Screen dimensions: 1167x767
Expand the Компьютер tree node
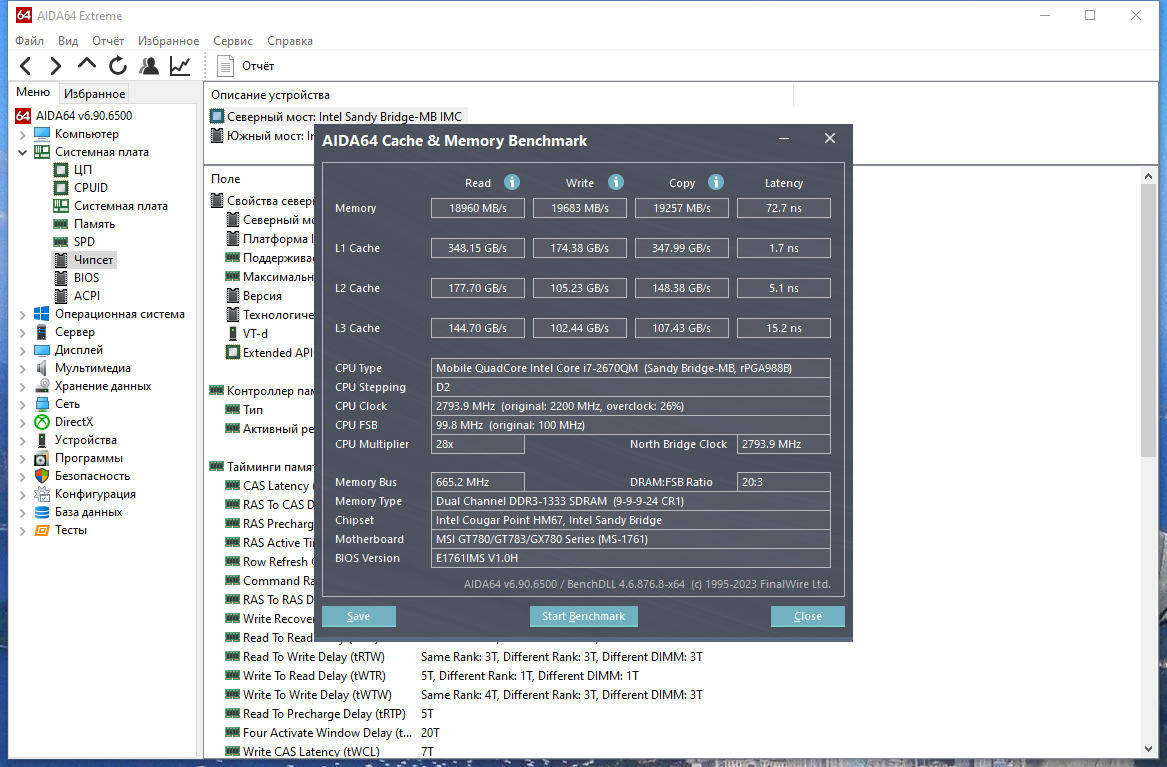(22, 135)
